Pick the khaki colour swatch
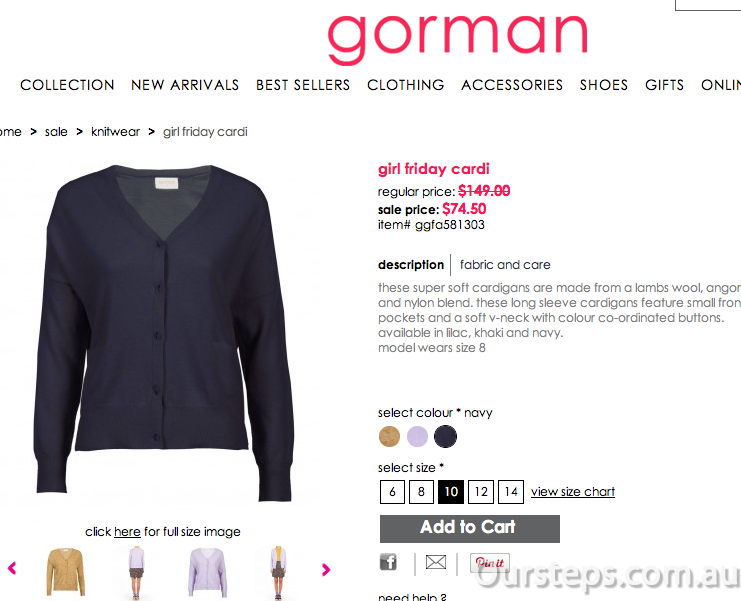Image resolution: width=741 pixels, height=601 pixels. pos(389,436)
